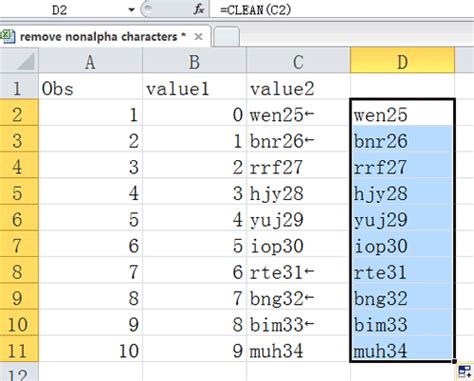
Task: Select the cell containing Obs
Action: pyautogui.click(x=90, y=87)
